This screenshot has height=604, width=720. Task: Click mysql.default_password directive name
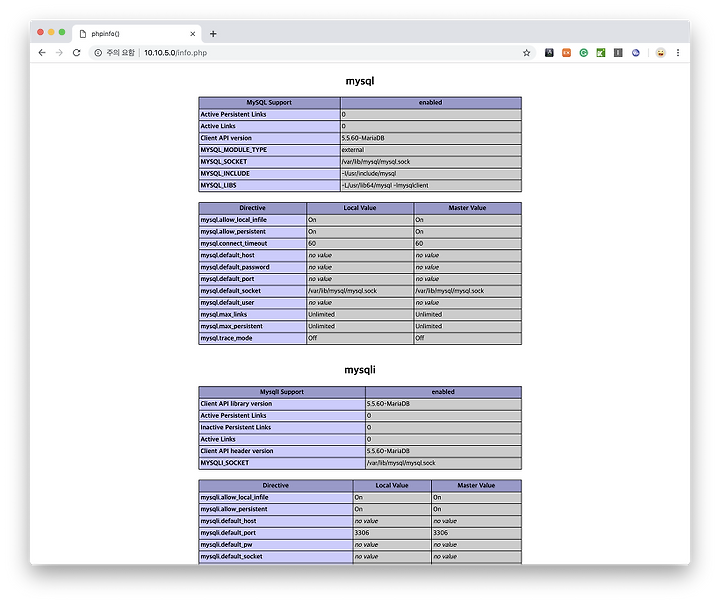[235, 267]
